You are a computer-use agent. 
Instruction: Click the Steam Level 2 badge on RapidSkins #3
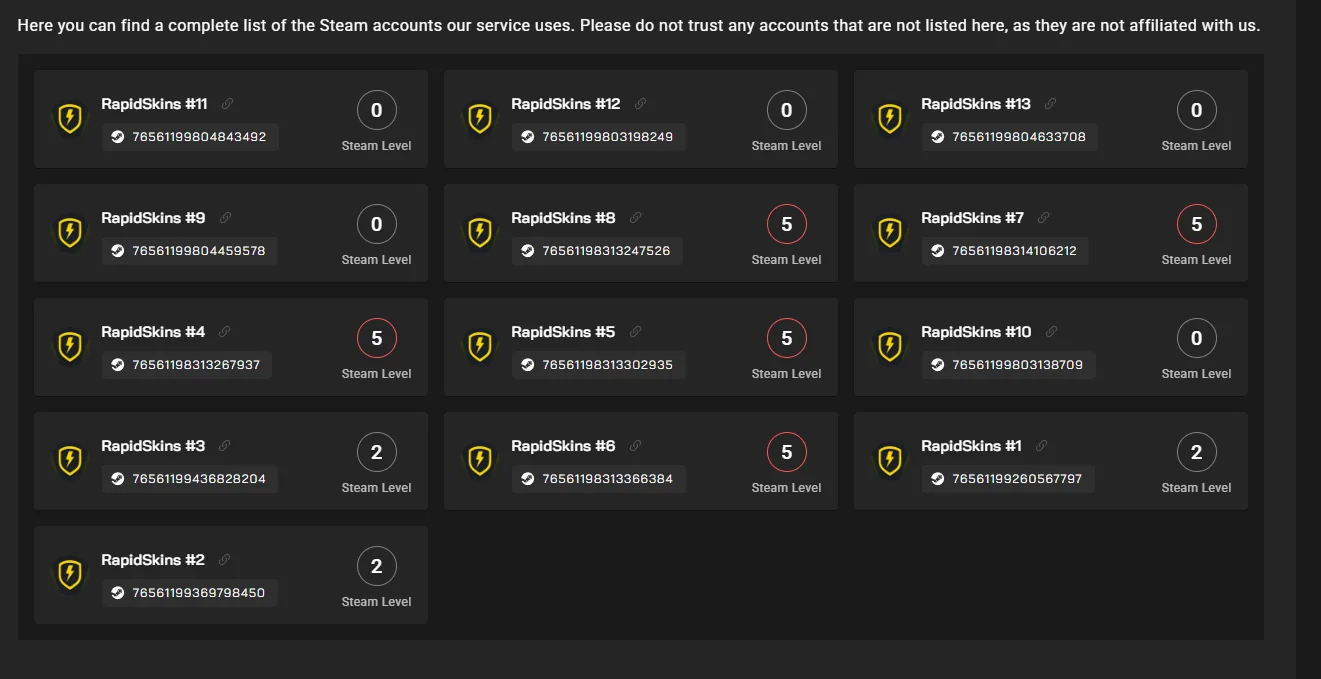pos(377,452)
